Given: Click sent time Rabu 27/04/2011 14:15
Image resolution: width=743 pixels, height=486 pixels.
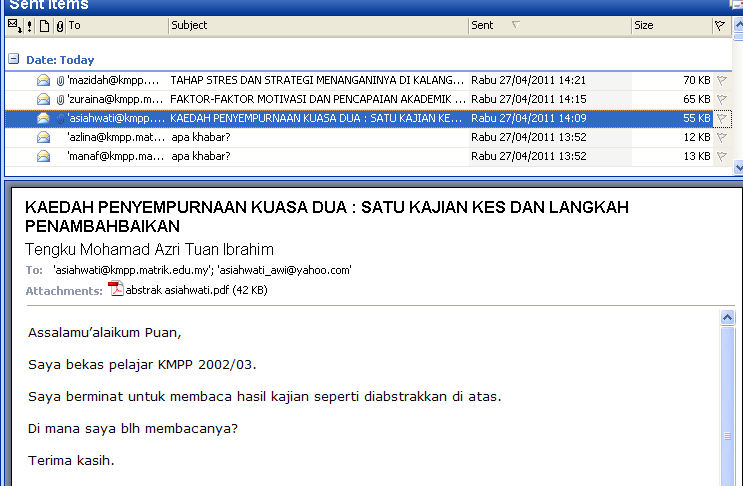Looking at the screenshot, I should click(x=528, y=99).
